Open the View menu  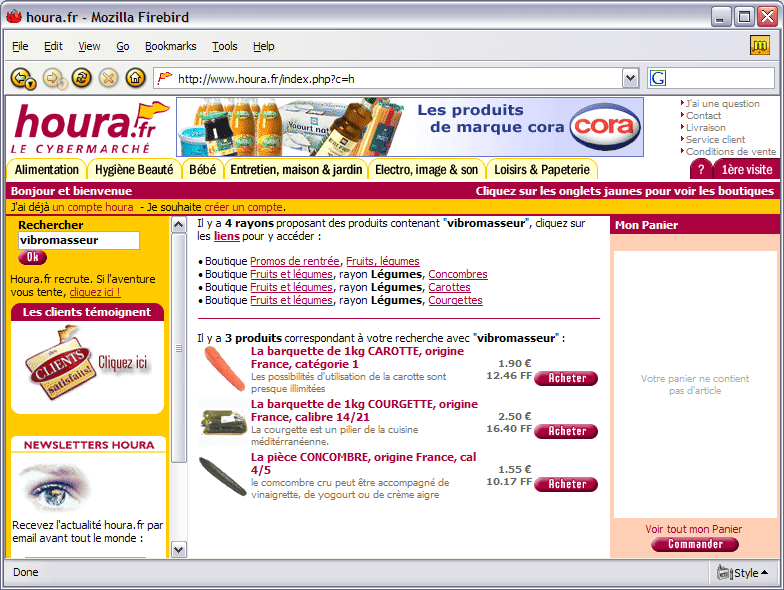[89, 46]
